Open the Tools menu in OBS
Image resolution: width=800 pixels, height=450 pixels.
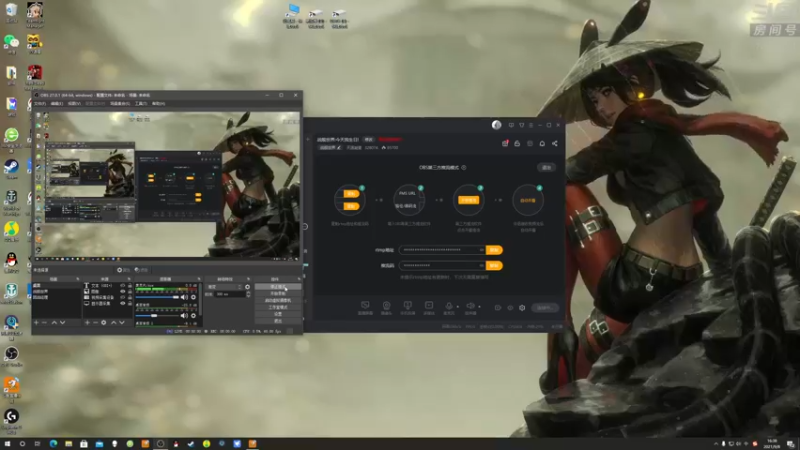point(141,104)
